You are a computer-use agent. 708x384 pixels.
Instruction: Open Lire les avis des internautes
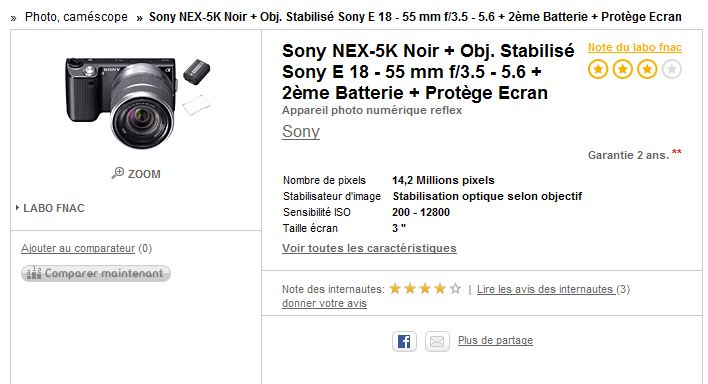point(545,289)
